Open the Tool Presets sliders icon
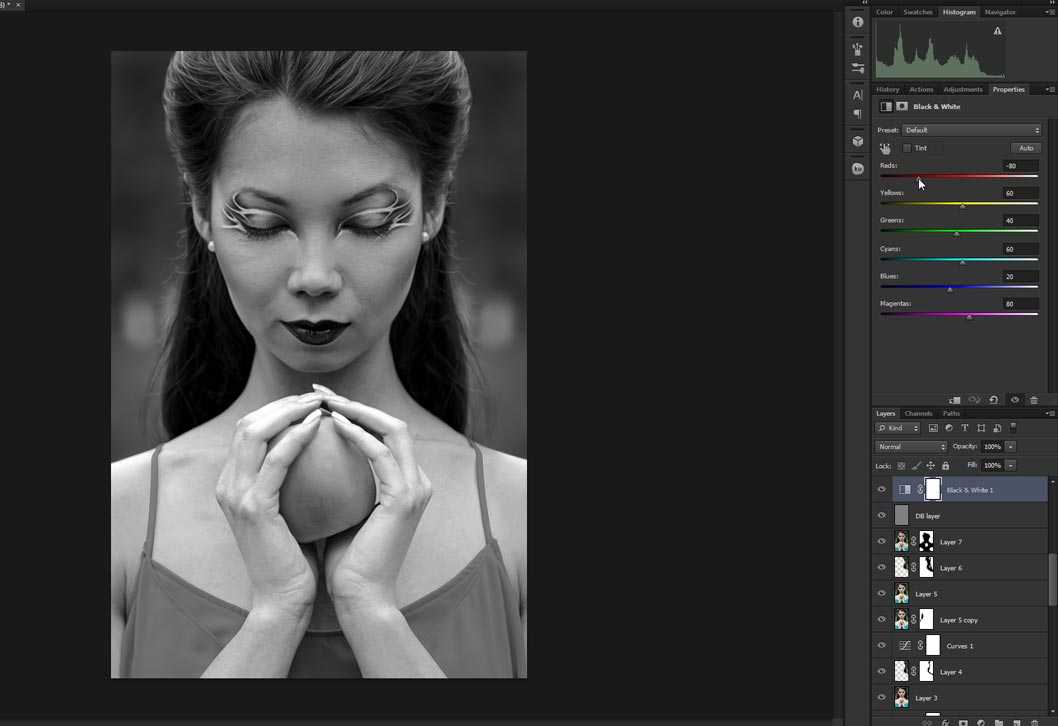Screen dimensions: 1058x726 (x=858, y=68)
